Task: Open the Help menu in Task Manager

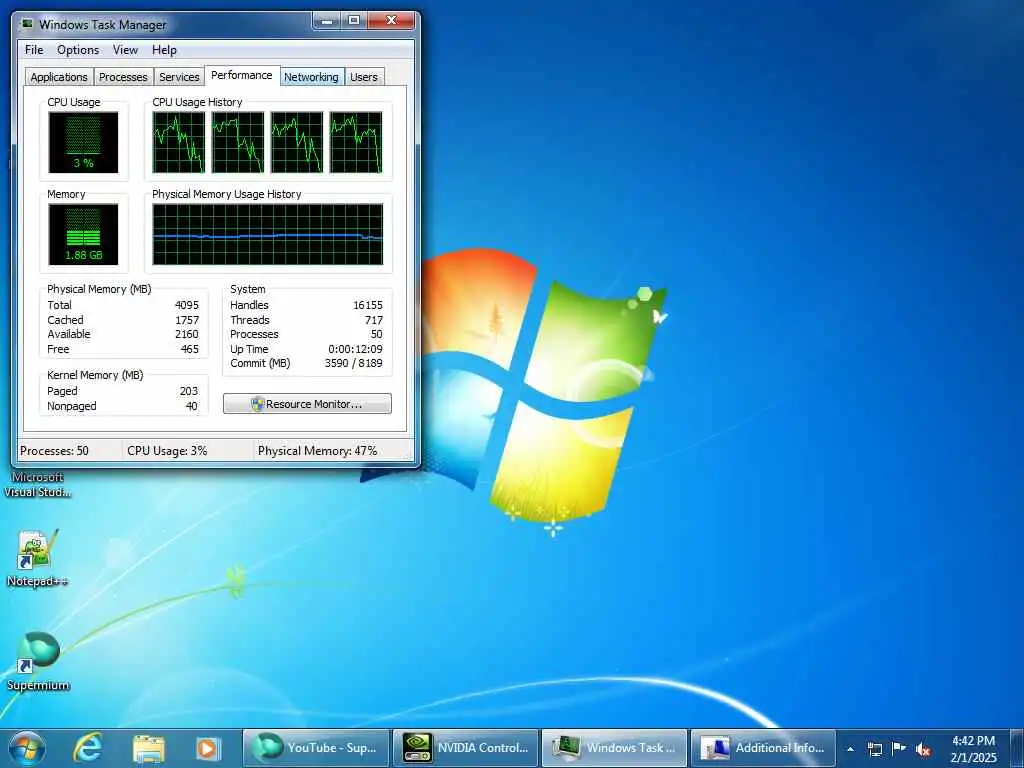Action: (x=165, y=50)
